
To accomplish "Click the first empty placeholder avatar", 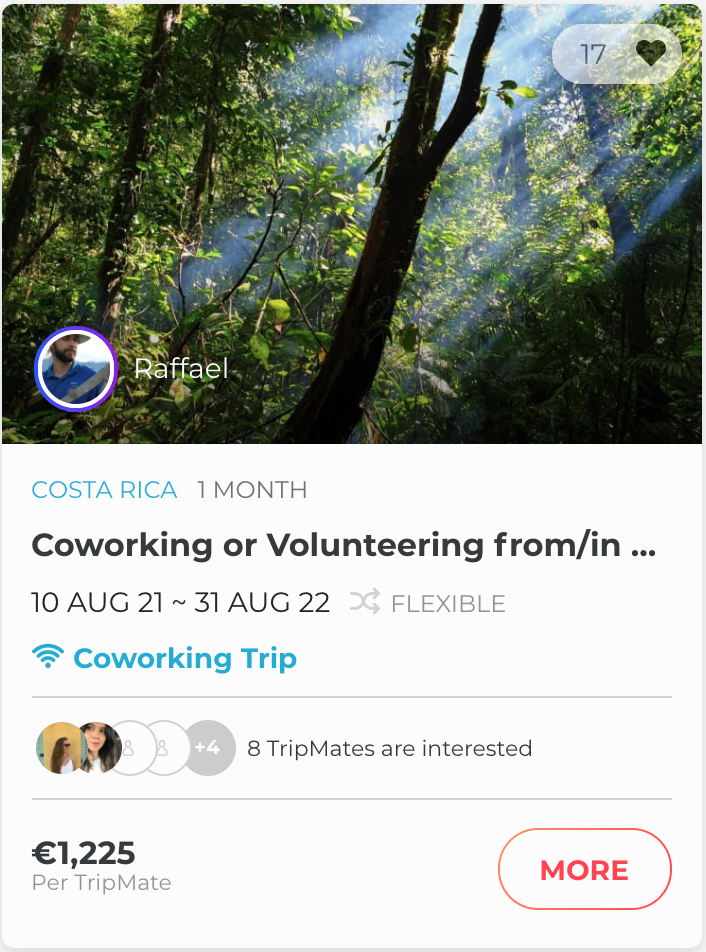I will click(133, 748).
